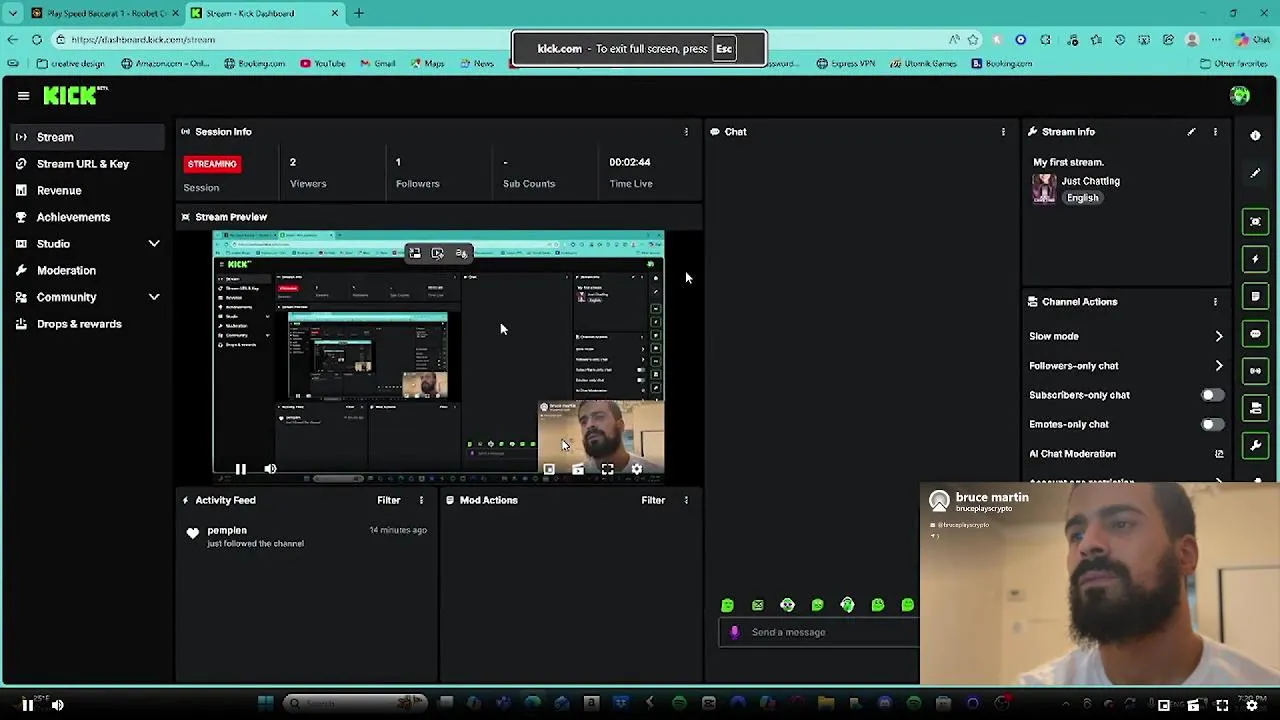Click the info circle icon in right rail
Image resolution: width=1280 pixels, height=720 pixels.
pos(1256,135)
